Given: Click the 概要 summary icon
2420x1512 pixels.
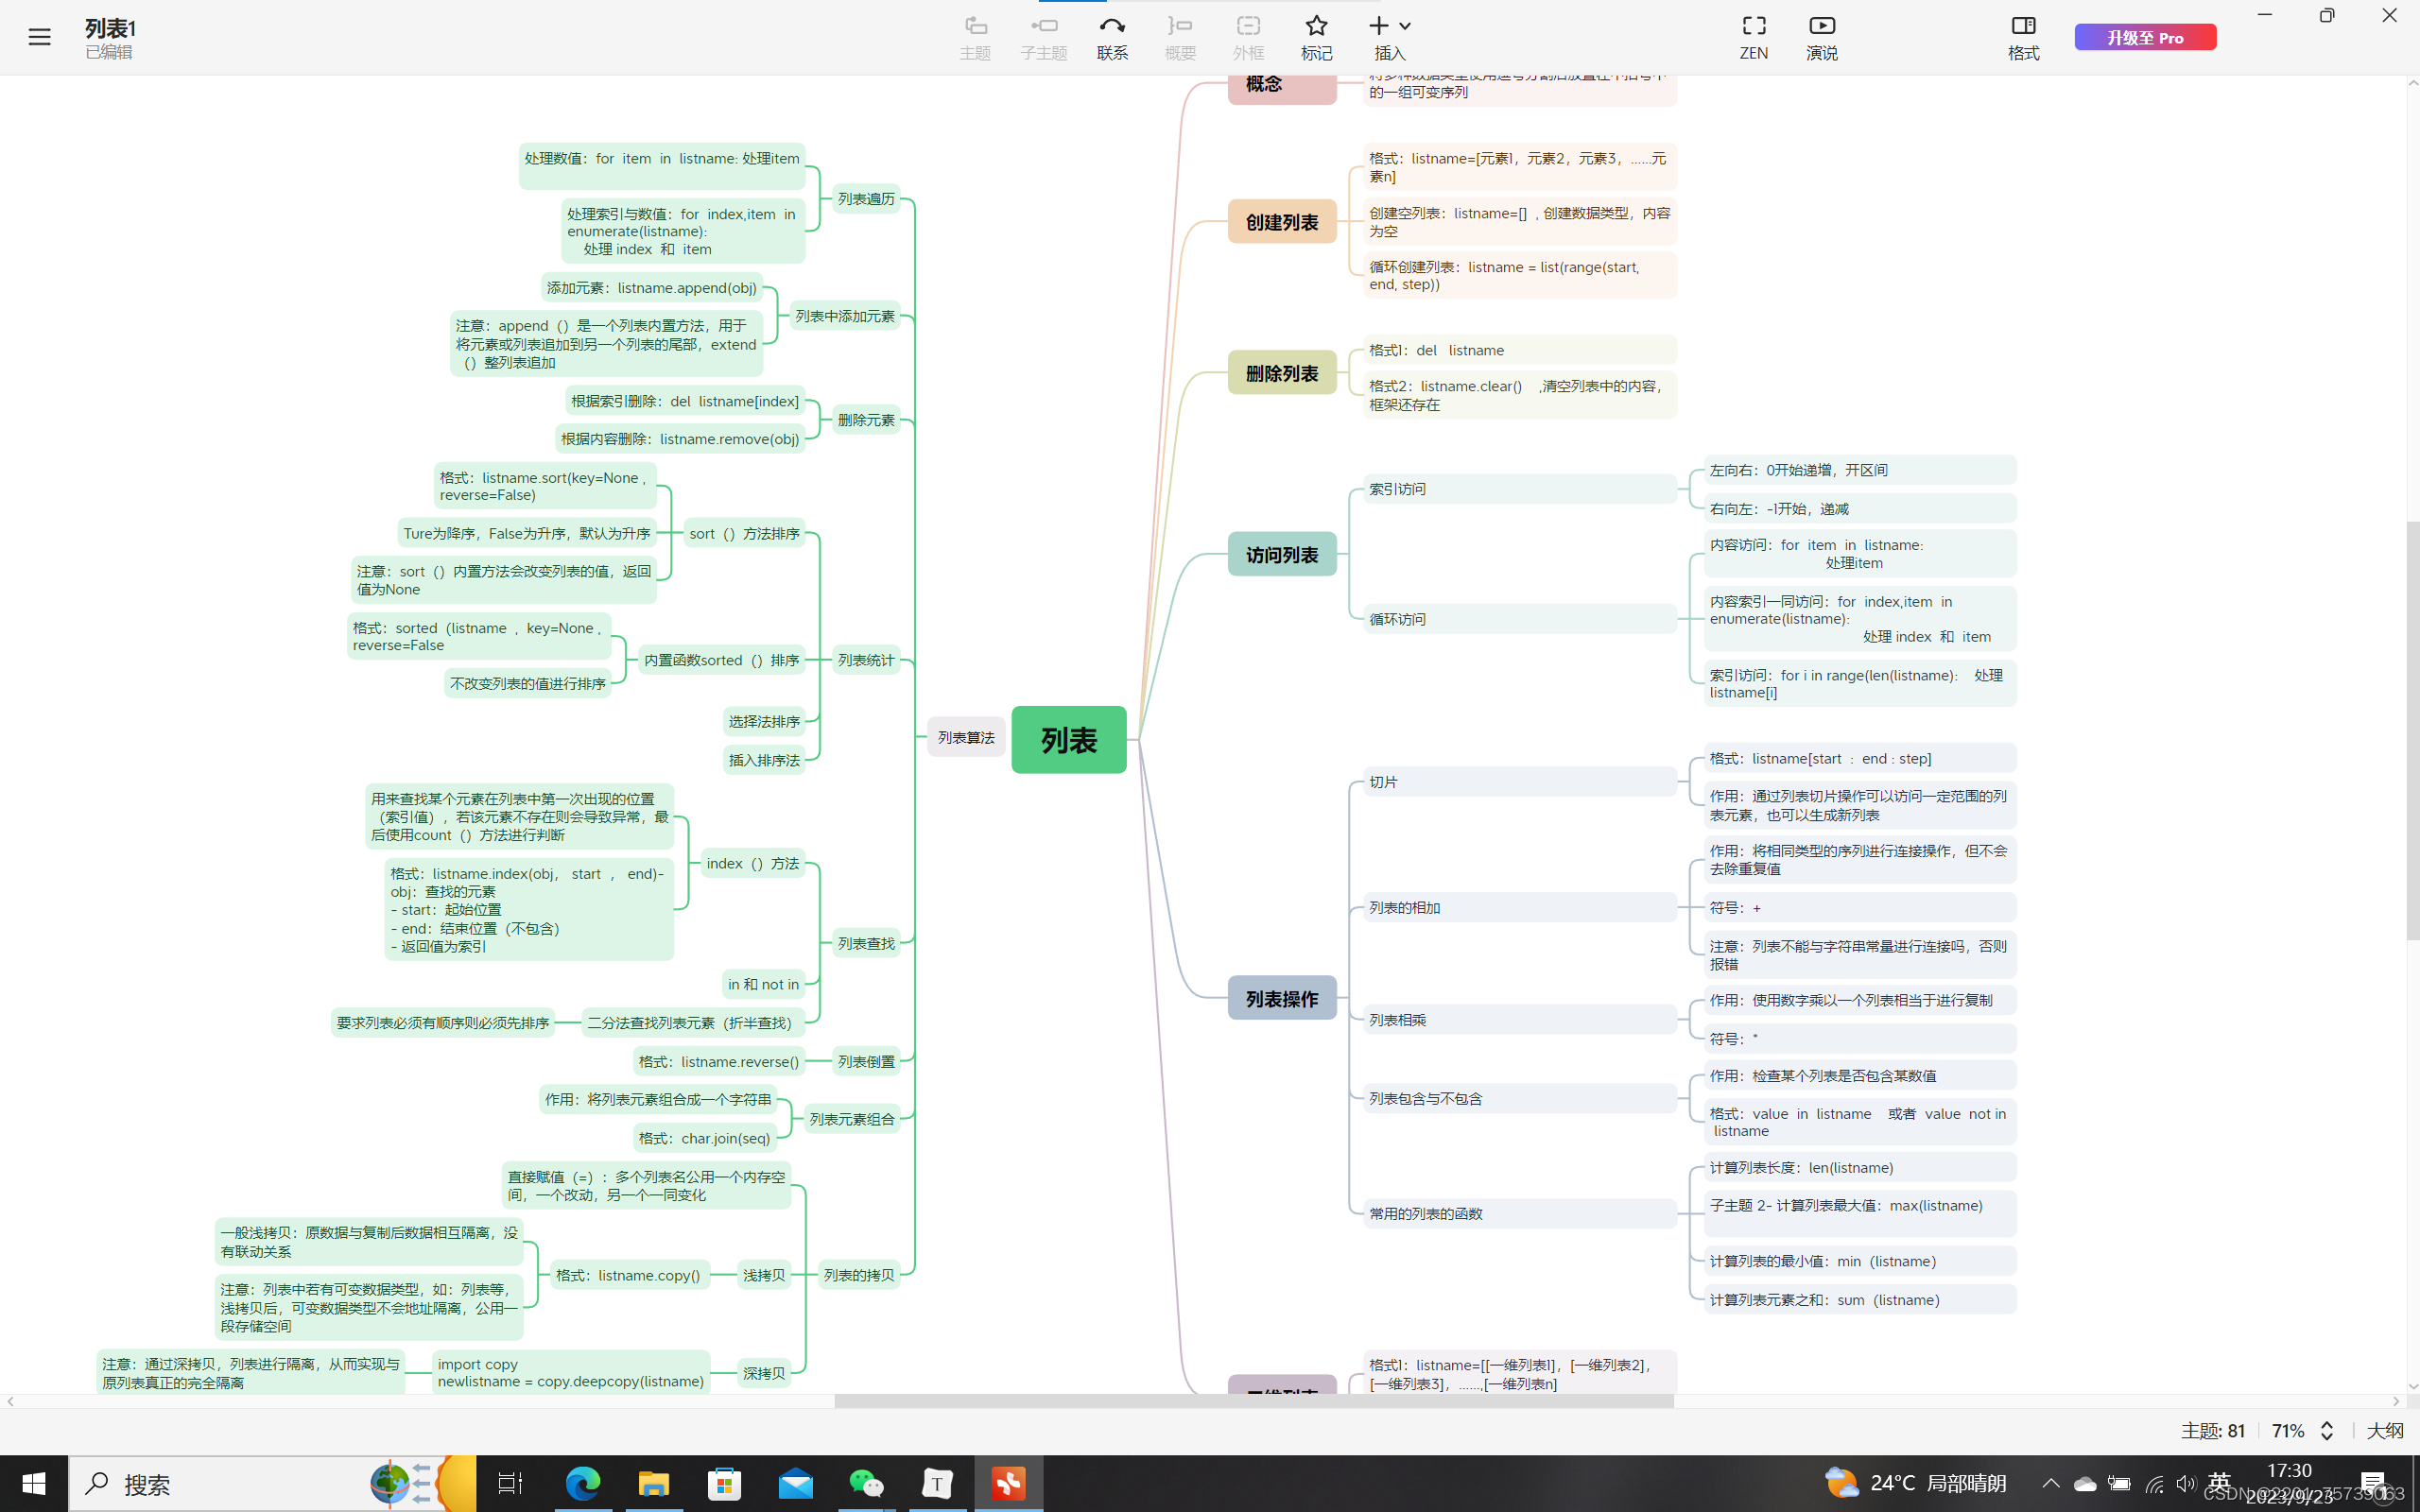Looking at the screenshot, I should pos(1180,27).
